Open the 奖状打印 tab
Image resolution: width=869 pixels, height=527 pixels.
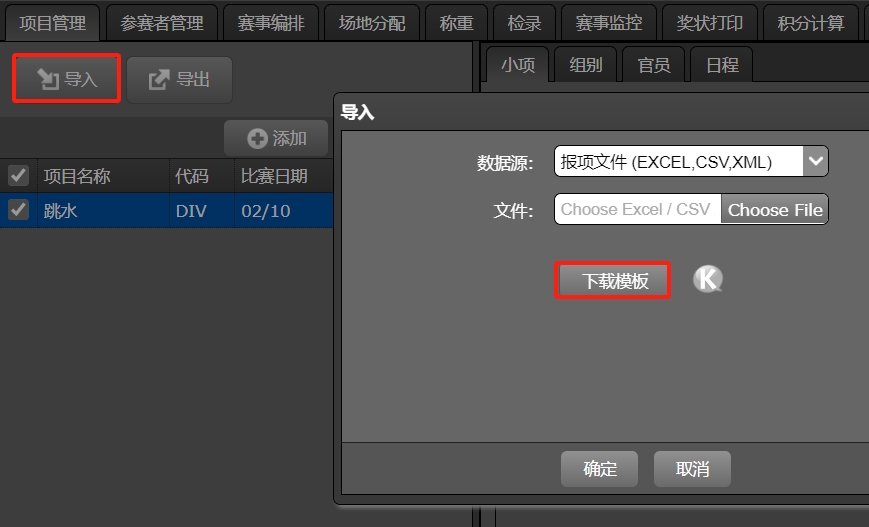(x=709, y=23)
